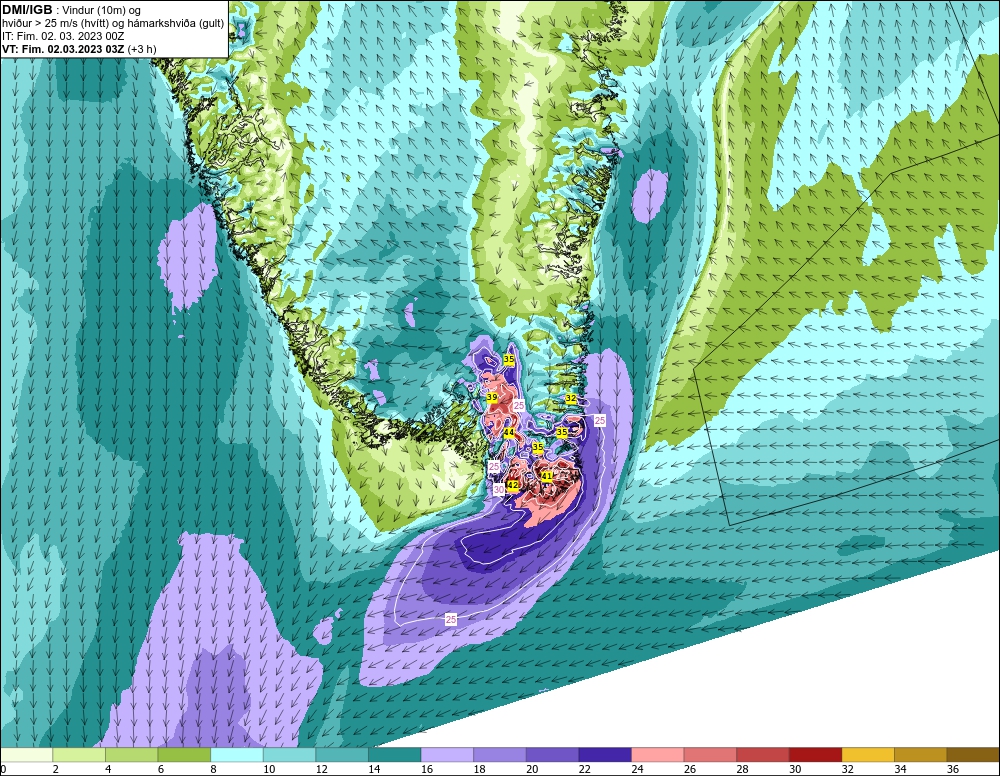1000x776 pixels.
Task: Click the 16 value on the legend scale
Action: pos(427,769)
